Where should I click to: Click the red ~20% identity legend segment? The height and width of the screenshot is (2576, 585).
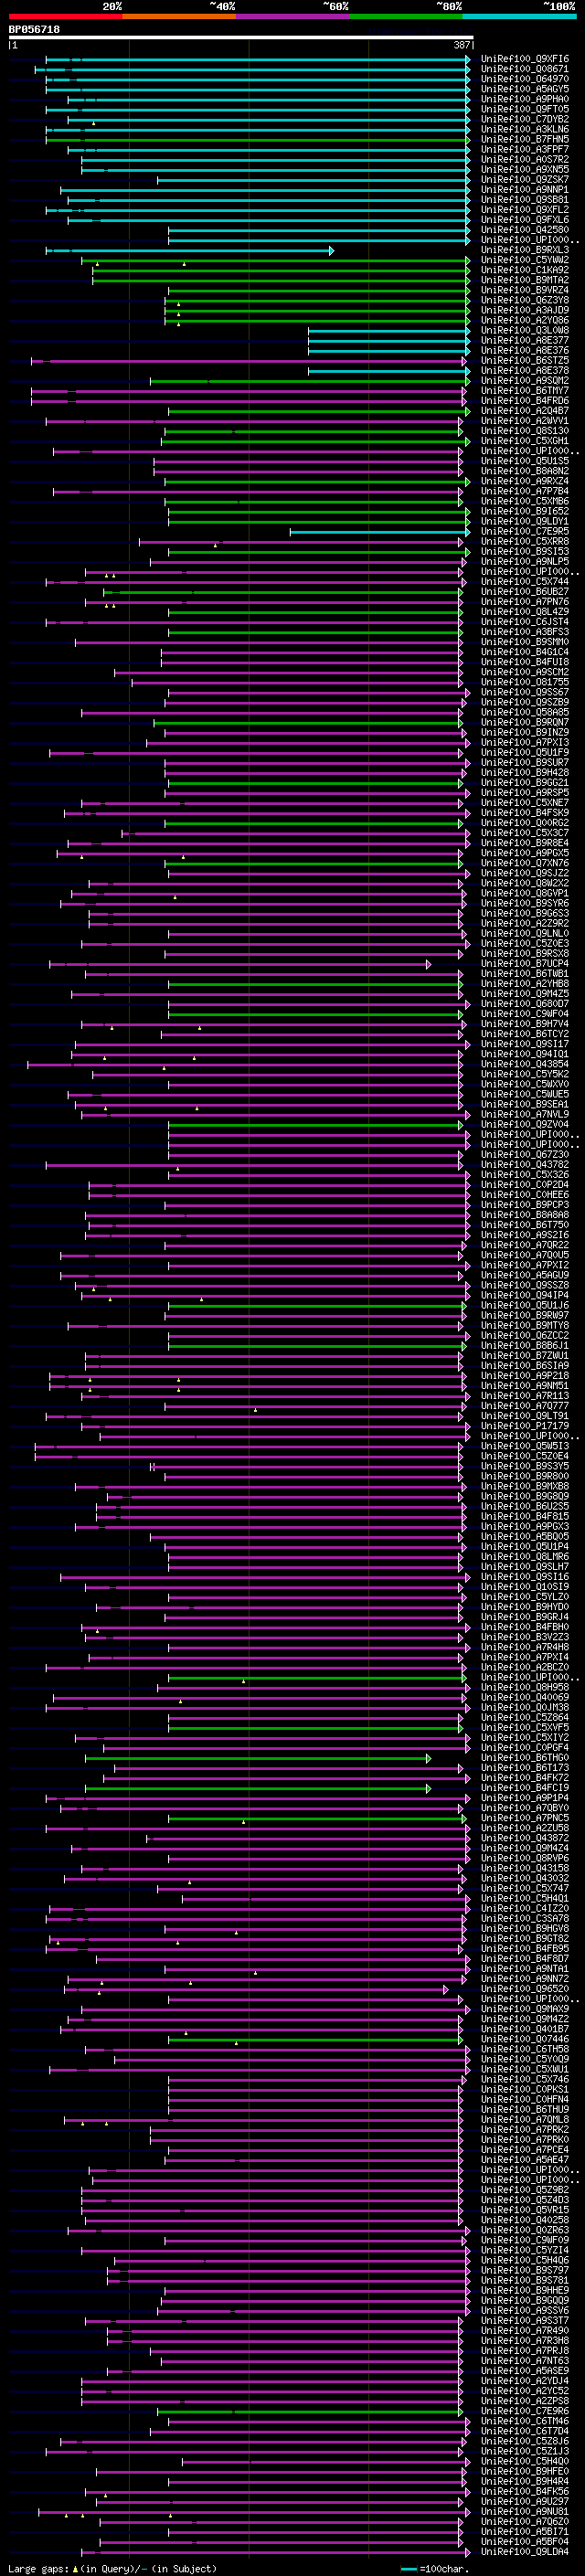[x=65, y=16]
